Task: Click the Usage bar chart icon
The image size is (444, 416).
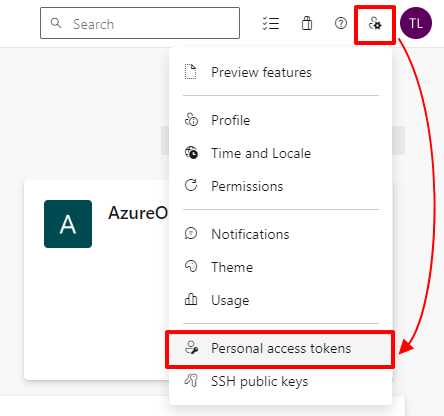Action: [191, 300]
